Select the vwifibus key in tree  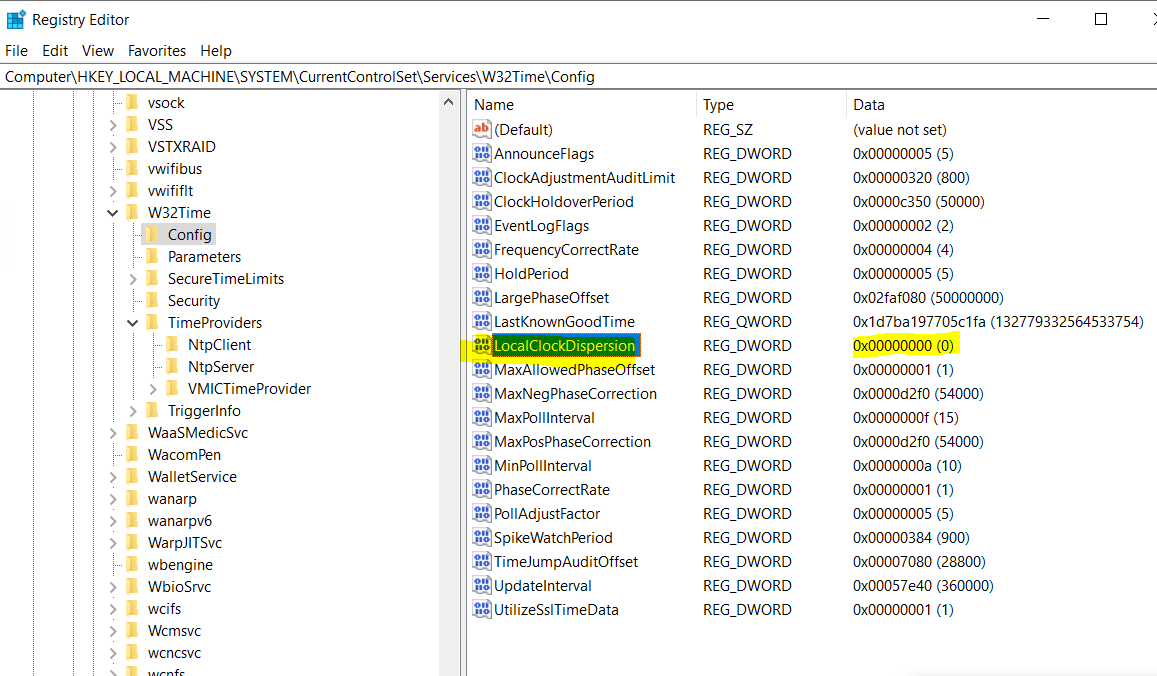175,169
